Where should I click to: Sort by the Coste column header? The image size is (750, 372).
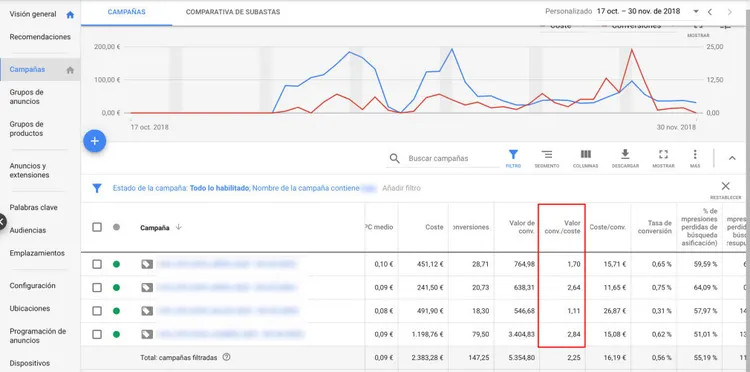(434, 227)
